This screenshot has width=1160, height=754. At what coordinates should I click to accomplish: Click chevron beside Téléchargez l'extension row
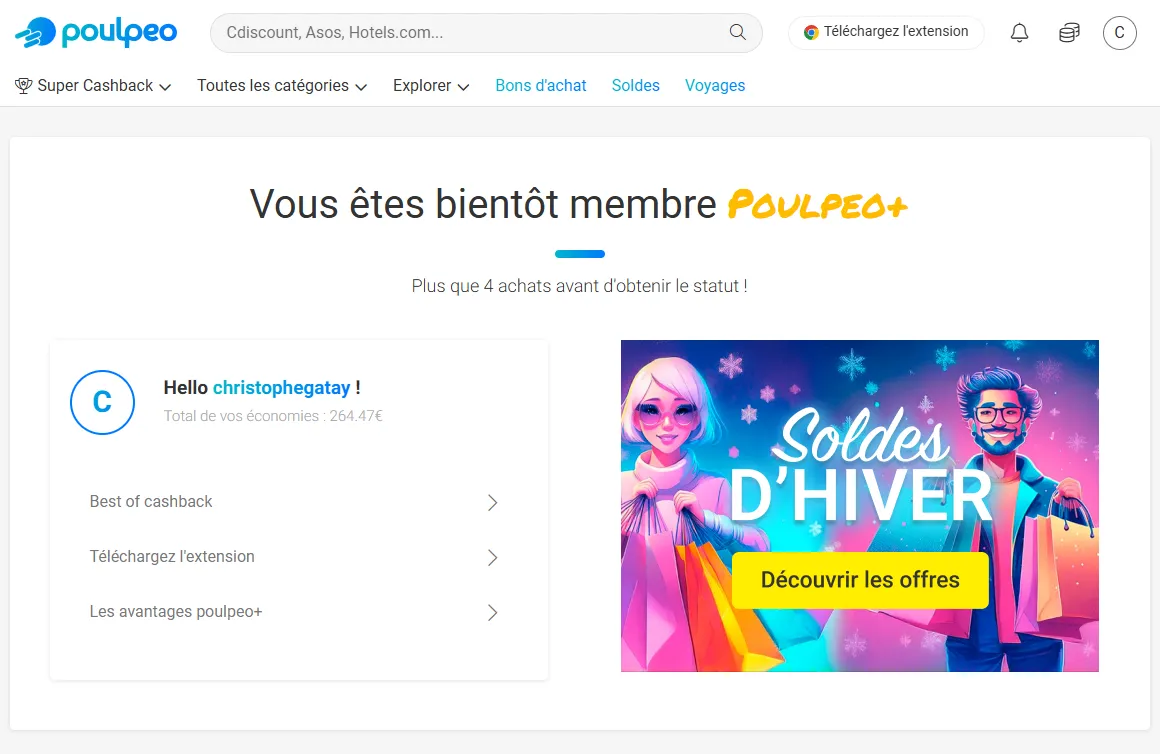click(493, 558)
